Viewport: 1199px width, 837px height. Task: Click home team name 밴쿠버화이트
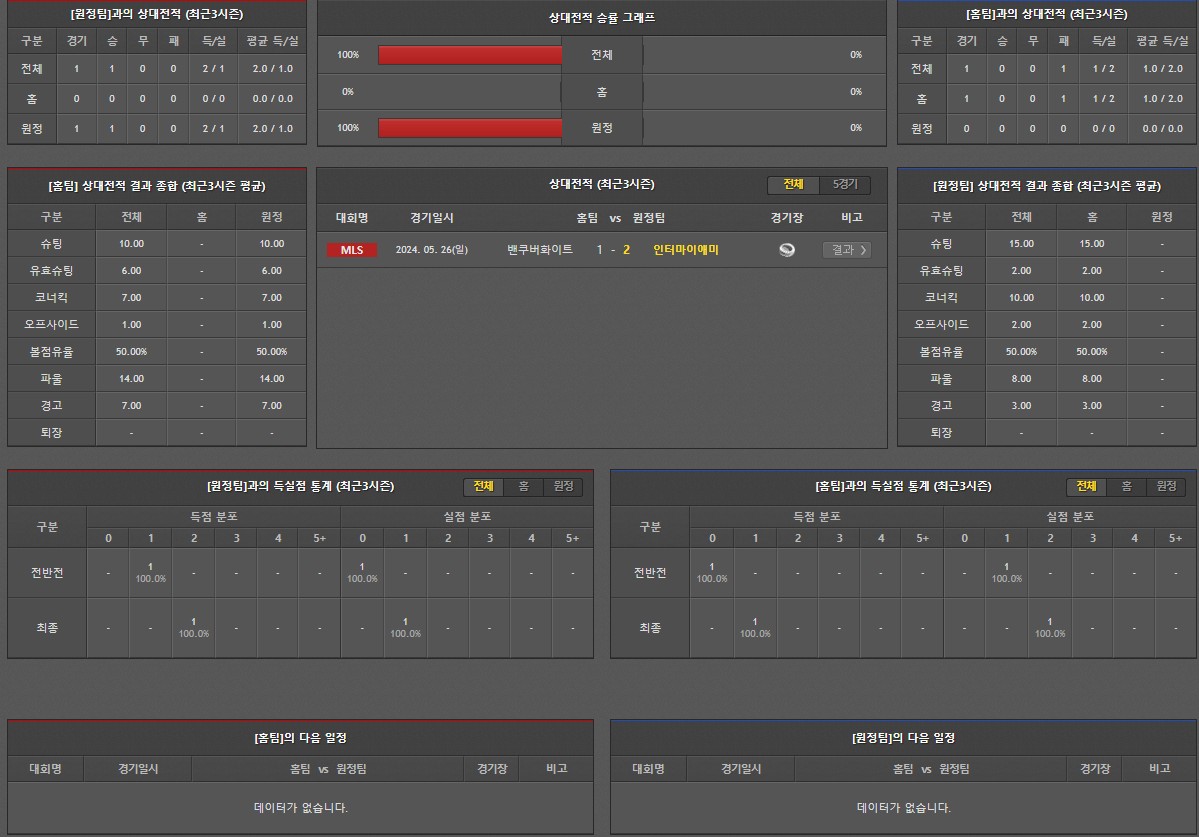(x=540, y=250)
